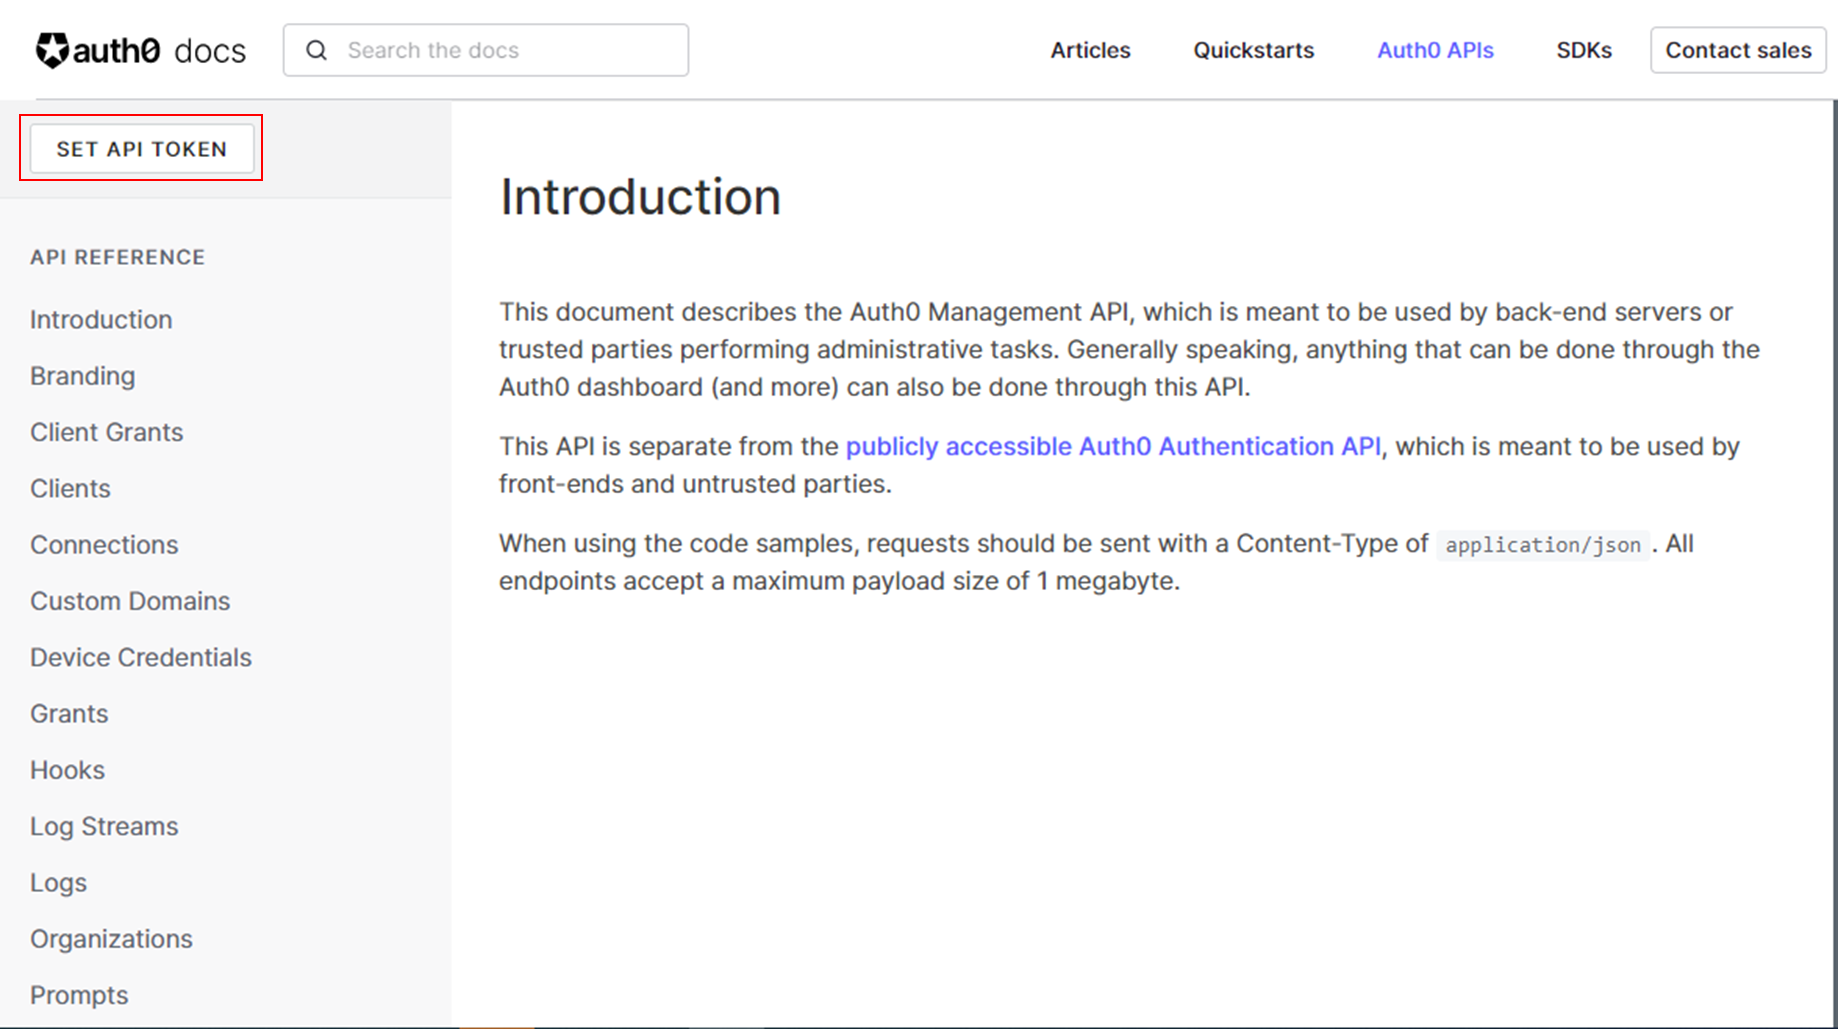Open the Connections section
This screenshot has width=1838, height=1029.
coord(104,544)
